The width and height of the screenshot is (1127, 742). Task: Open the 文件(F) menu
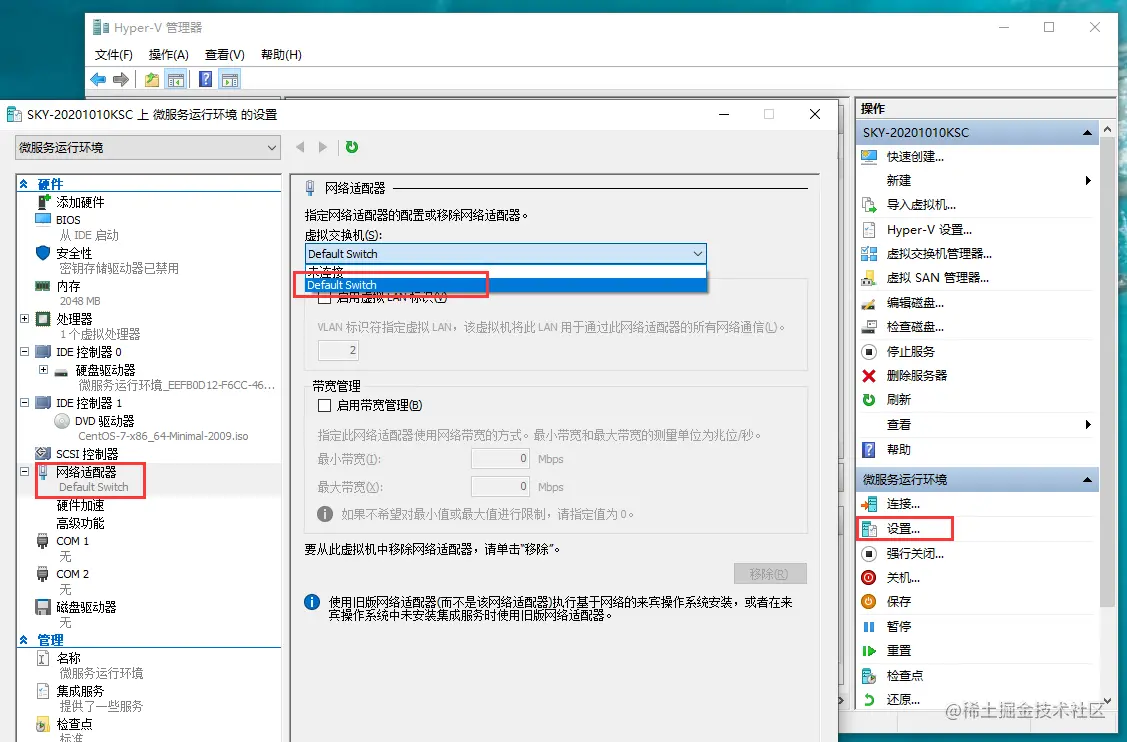[114, 55]
